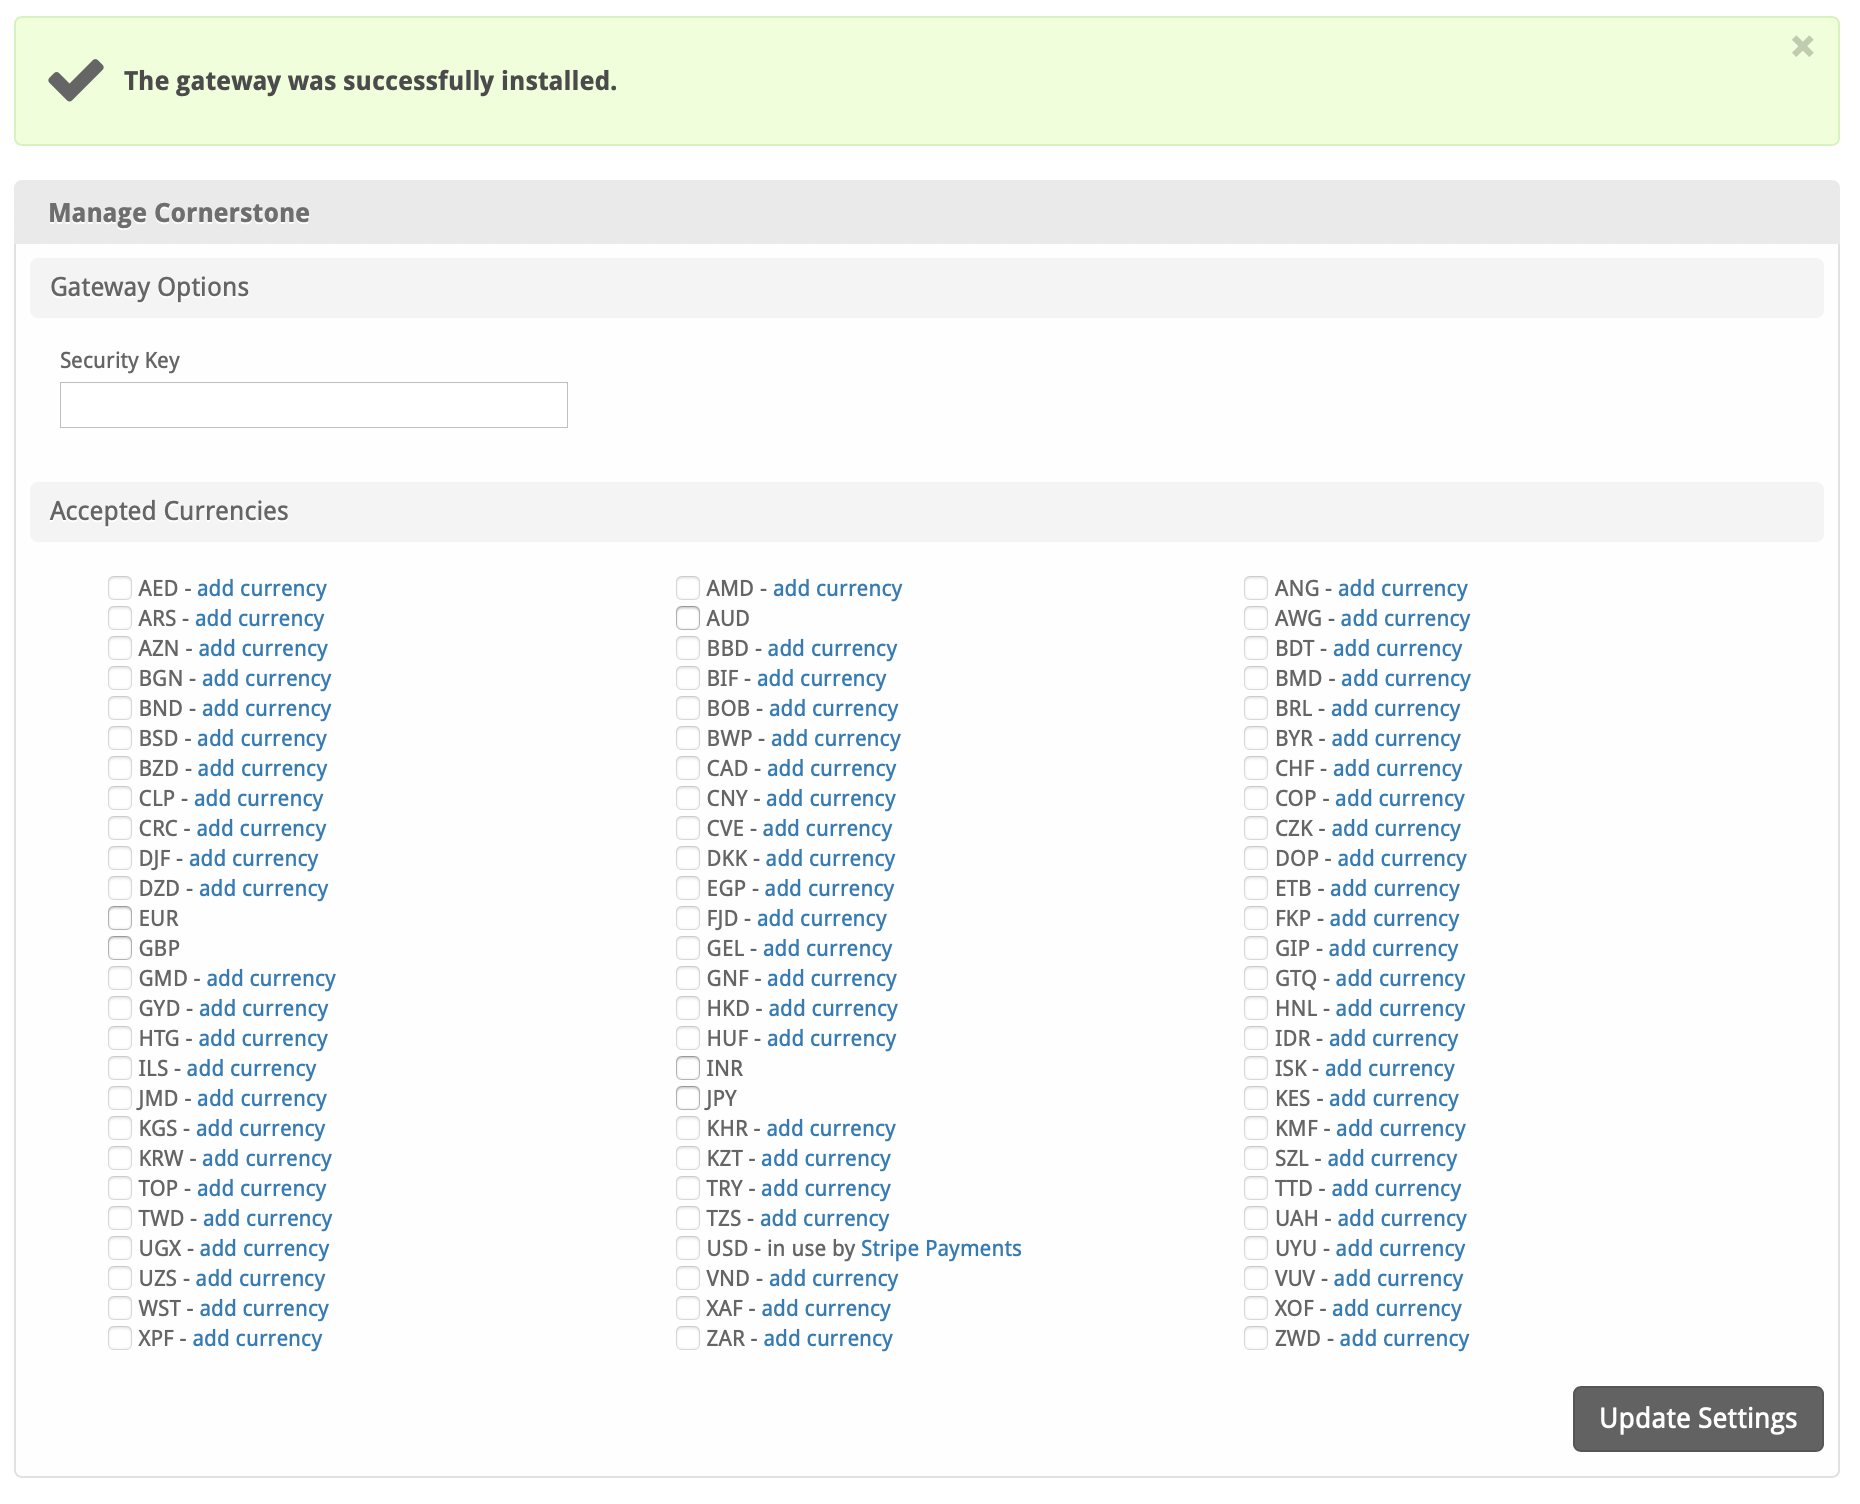This screenshot has width=1860, height=1504.
Task: Add the BRL currency via its link
Action: click(x=1395, y=708)
